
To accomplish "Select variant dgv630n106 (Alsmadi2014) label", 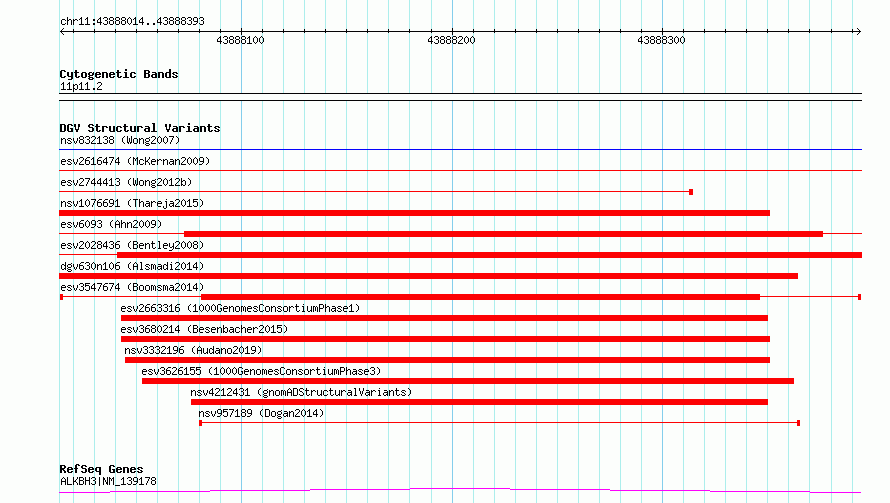I will point(132,266).
